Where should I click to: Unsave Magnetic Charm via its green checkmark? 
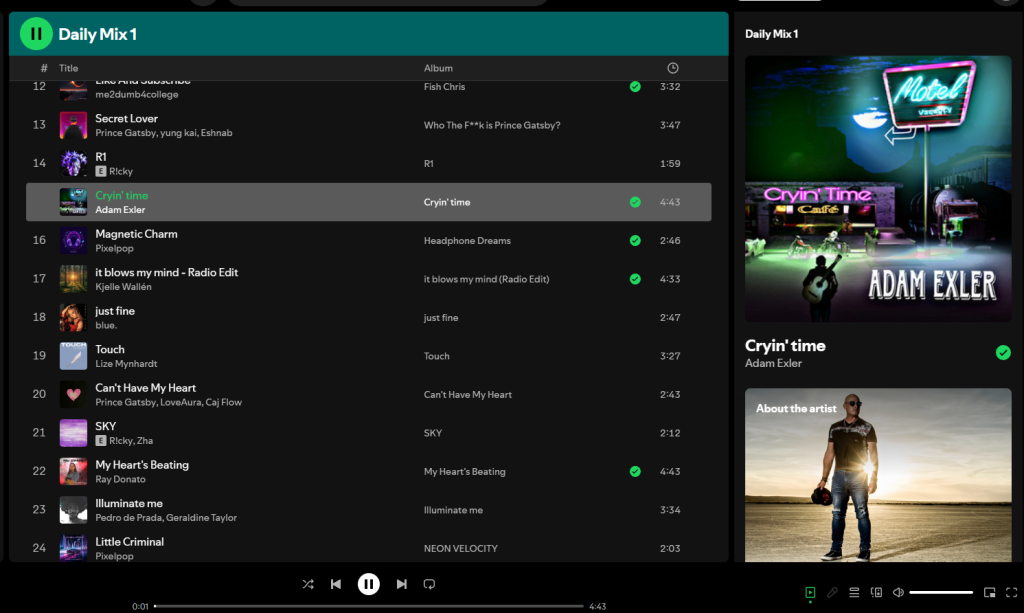[x=635, y=240]
